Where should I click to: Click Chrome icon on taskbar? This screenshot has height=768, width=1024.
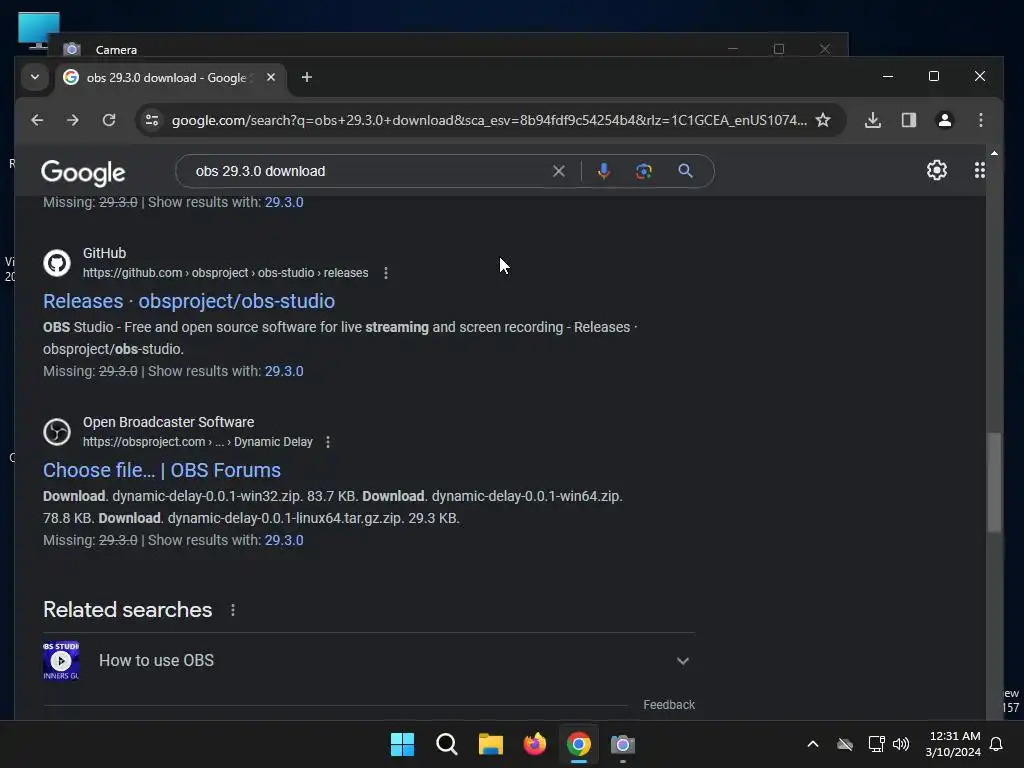tap(579, 744)
